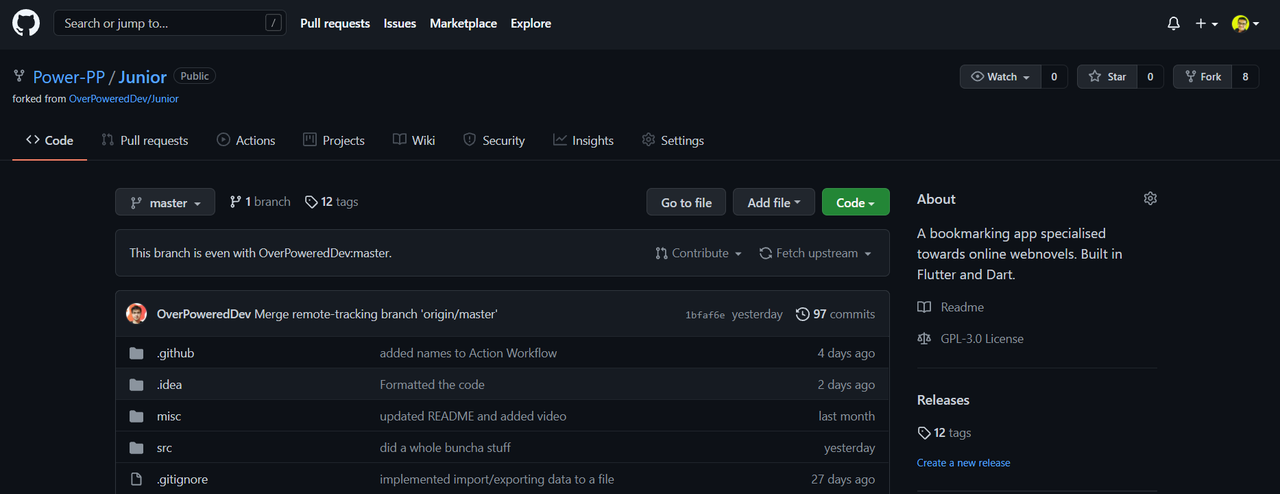Open the GPL-3.0 License link
This screenshot has width=1280, height=494.
click(970, 338)
